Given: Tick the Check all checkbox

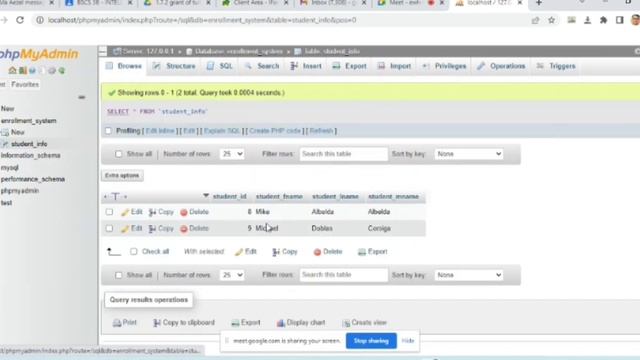Looking at the screenshot, I should pos(133,251).
